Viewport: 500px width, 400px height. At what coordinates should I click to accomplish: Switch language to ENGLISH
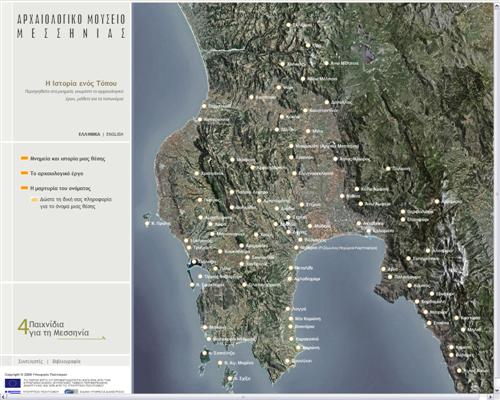(x=115, y=134)
